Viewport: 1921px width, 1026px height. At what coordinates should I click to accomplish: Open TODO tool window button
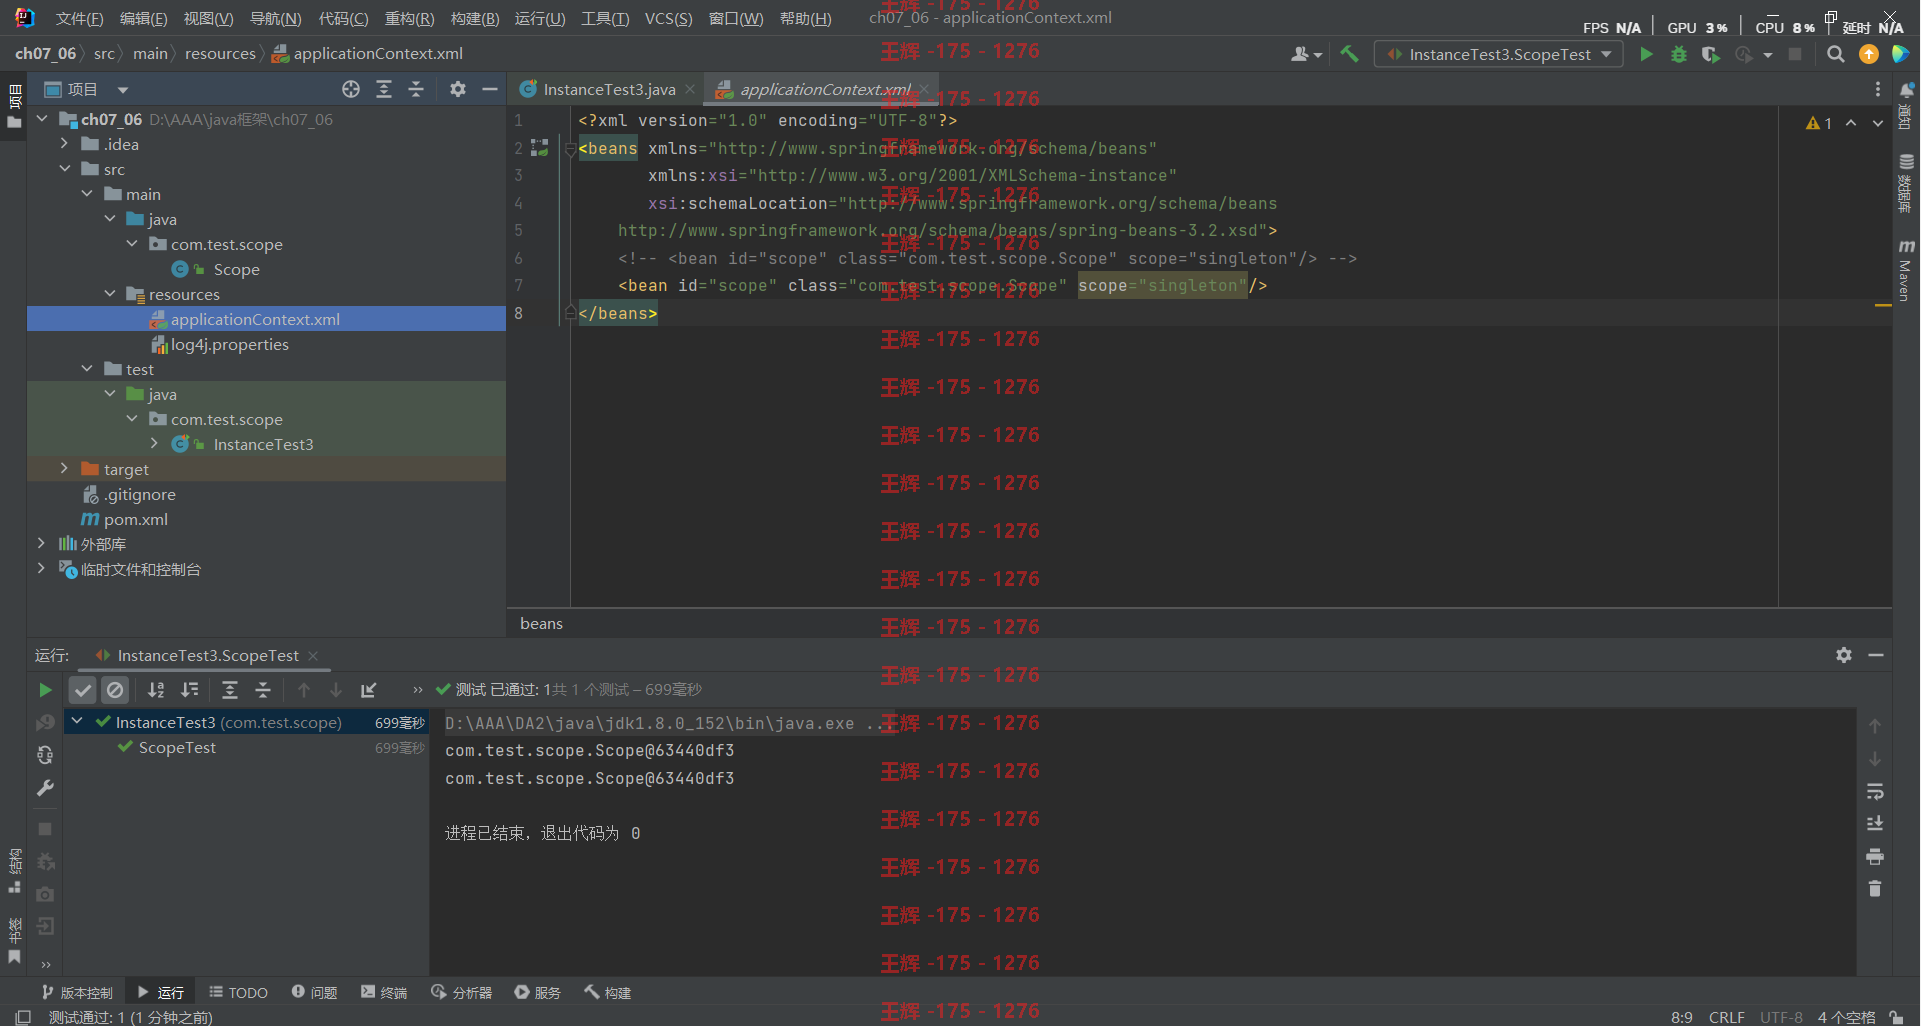[x=238, y=992]
